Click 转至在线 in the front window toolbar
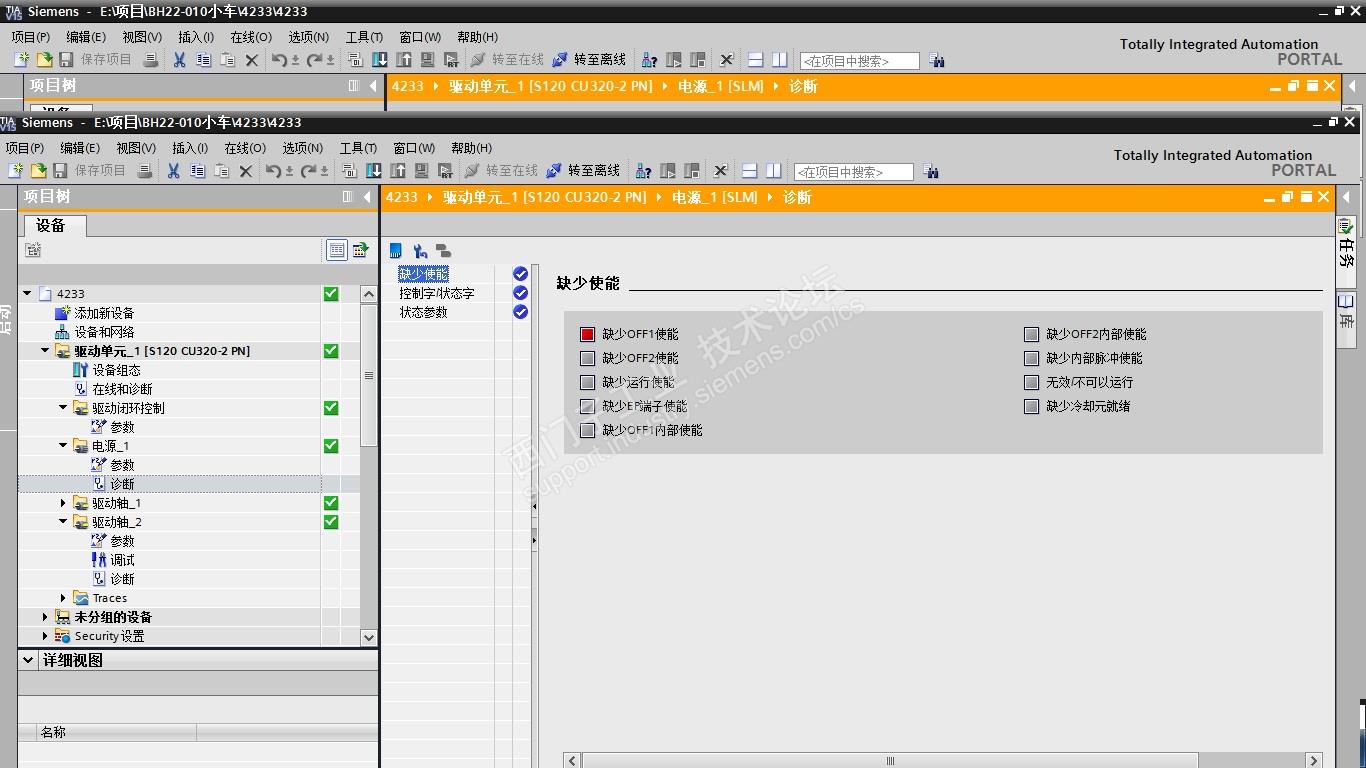This screenshot has width=1366, height=768. [x=503, y=171]
